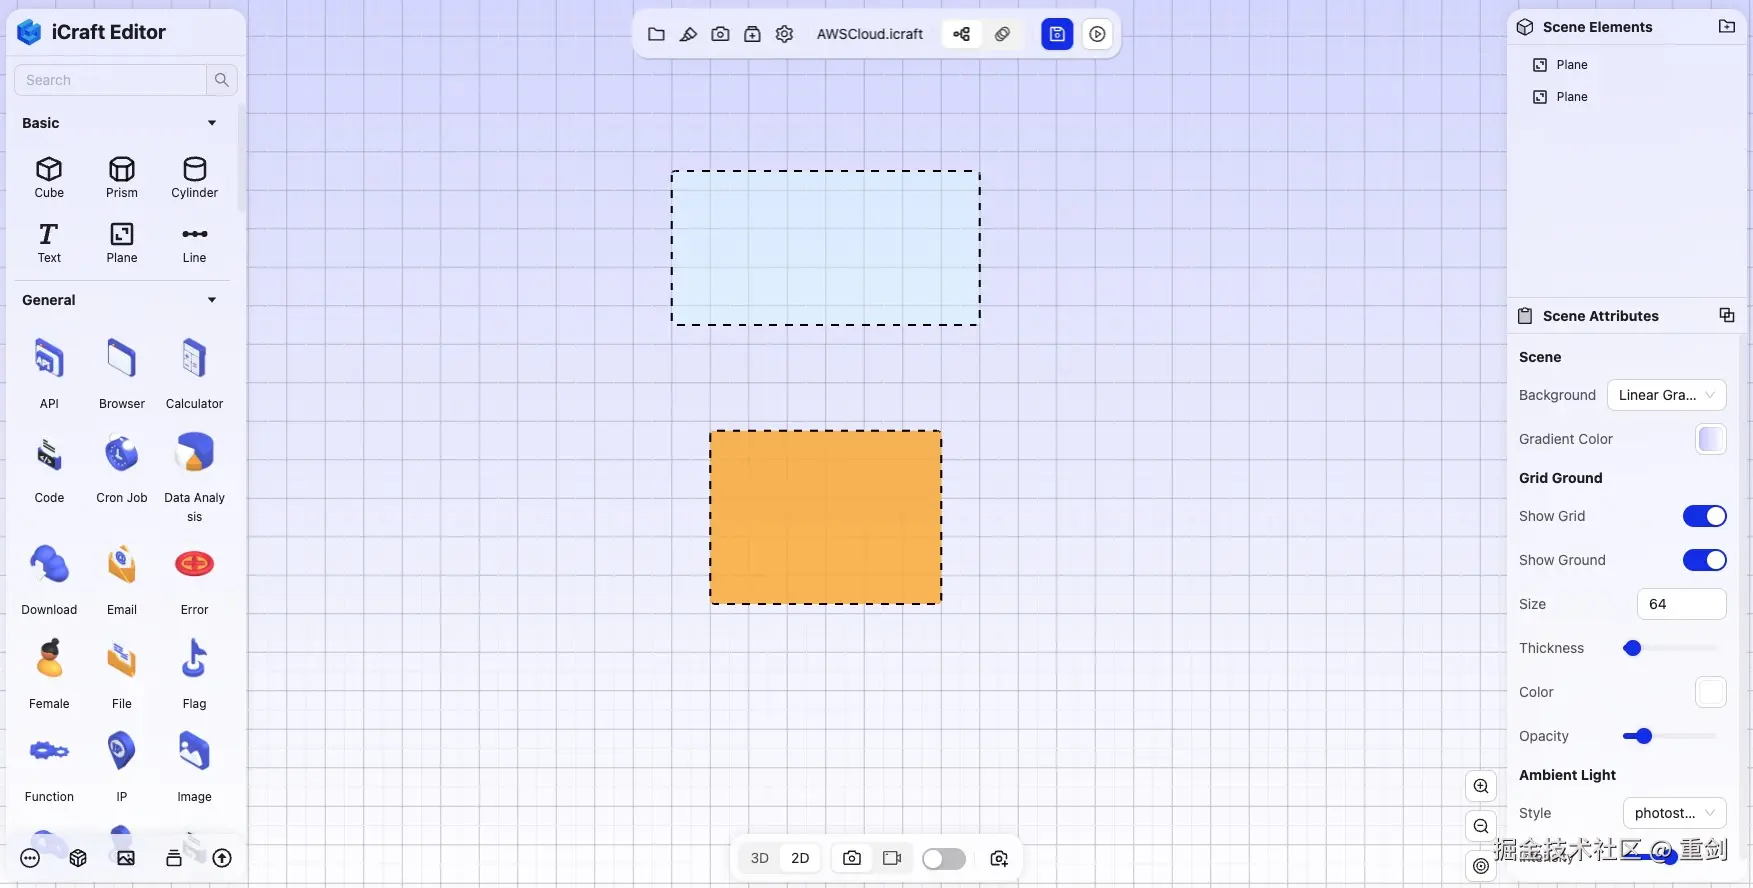
Task: Zoom out on the canvas
Action: [x=1481, y=826]
